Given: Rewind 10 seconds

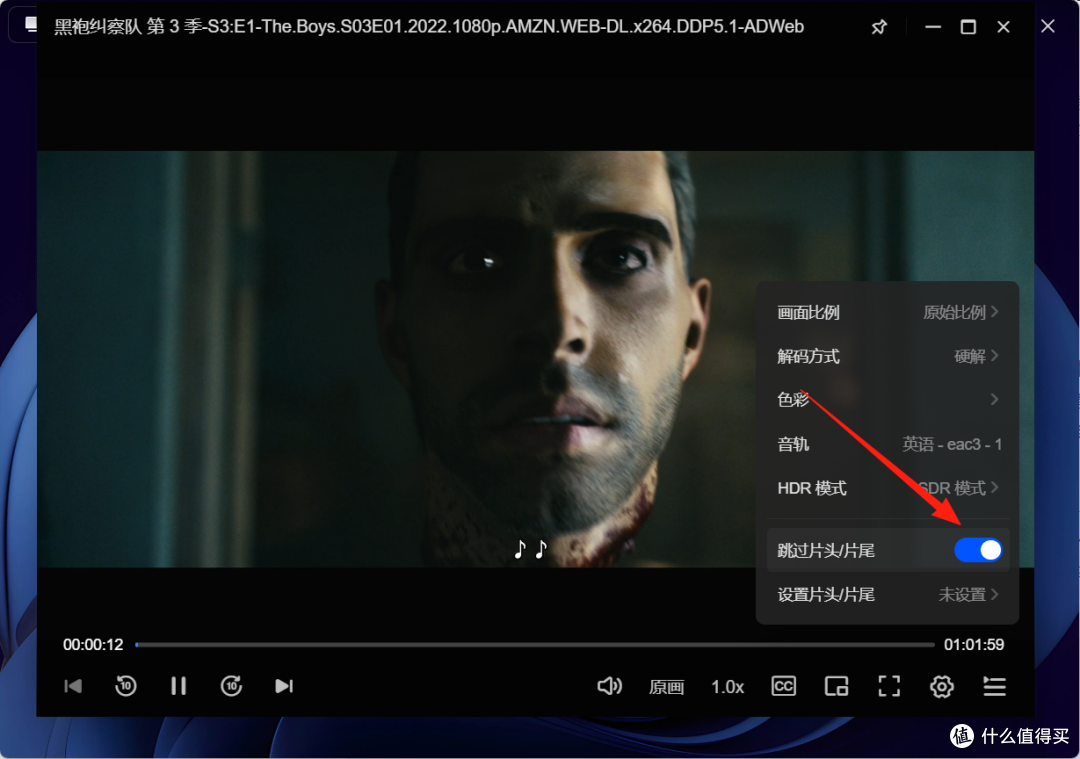Looking at the screenshot, I should (125, 686).
